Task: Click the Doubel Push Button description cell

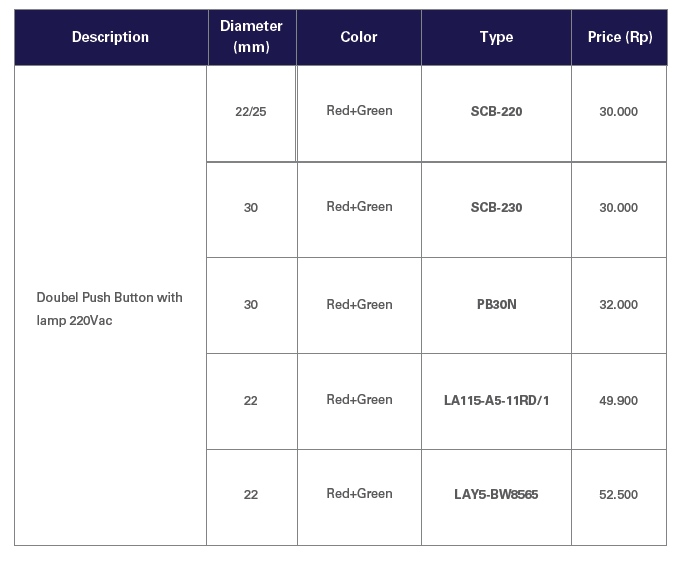Action: 110,306
